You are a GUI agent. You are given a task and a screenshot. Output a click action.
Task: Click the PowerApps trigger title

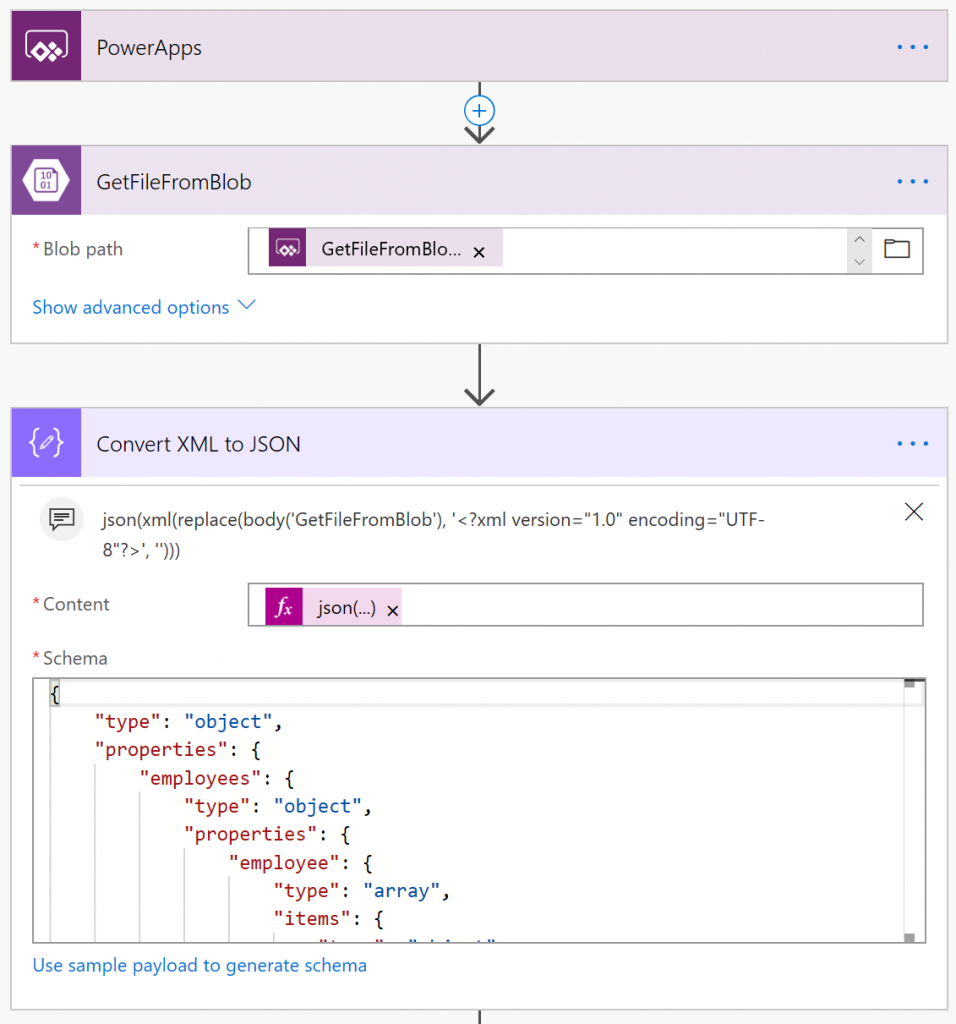[x=149, y=48]
